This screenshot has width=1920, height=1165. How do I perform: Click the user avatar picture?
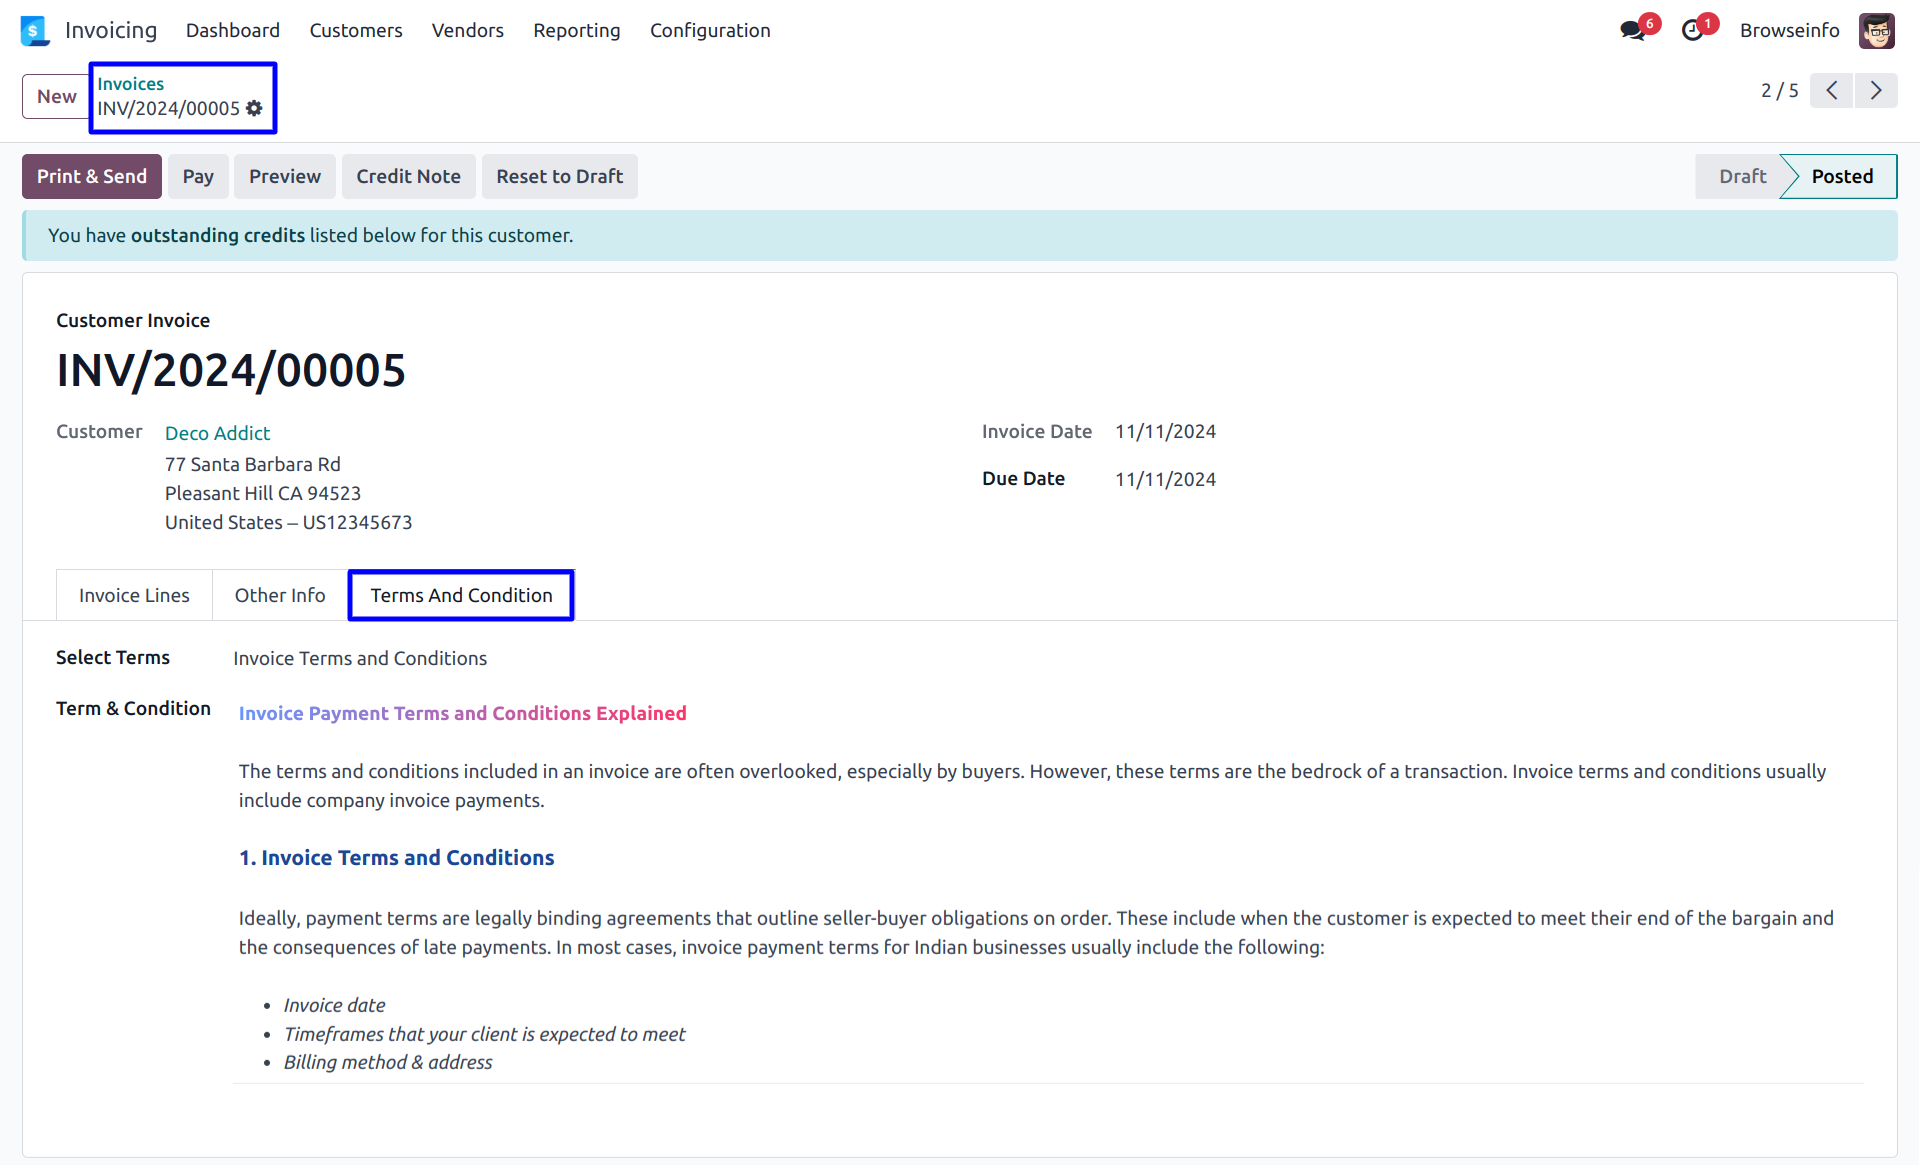1876,31
